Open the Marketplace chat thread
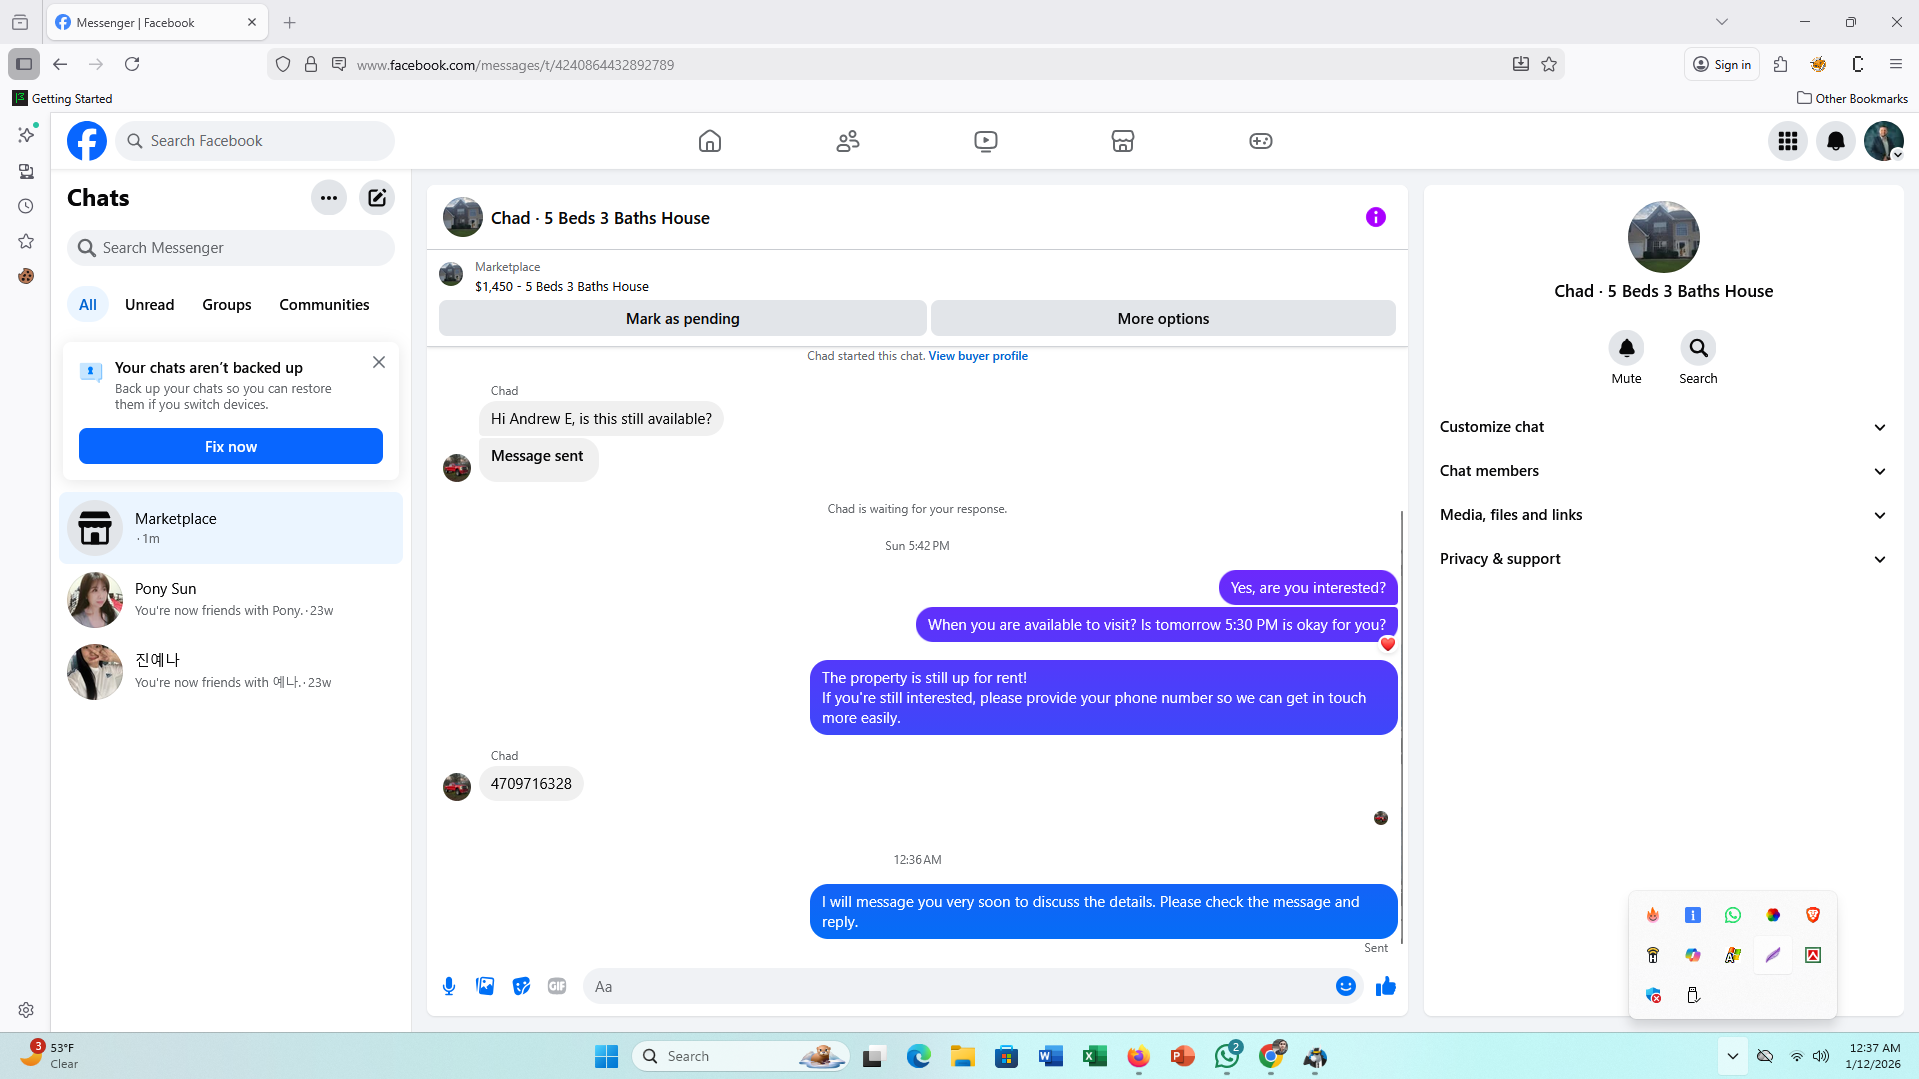This screenshot has height=1079, width=1919. [x=231, y=528]
